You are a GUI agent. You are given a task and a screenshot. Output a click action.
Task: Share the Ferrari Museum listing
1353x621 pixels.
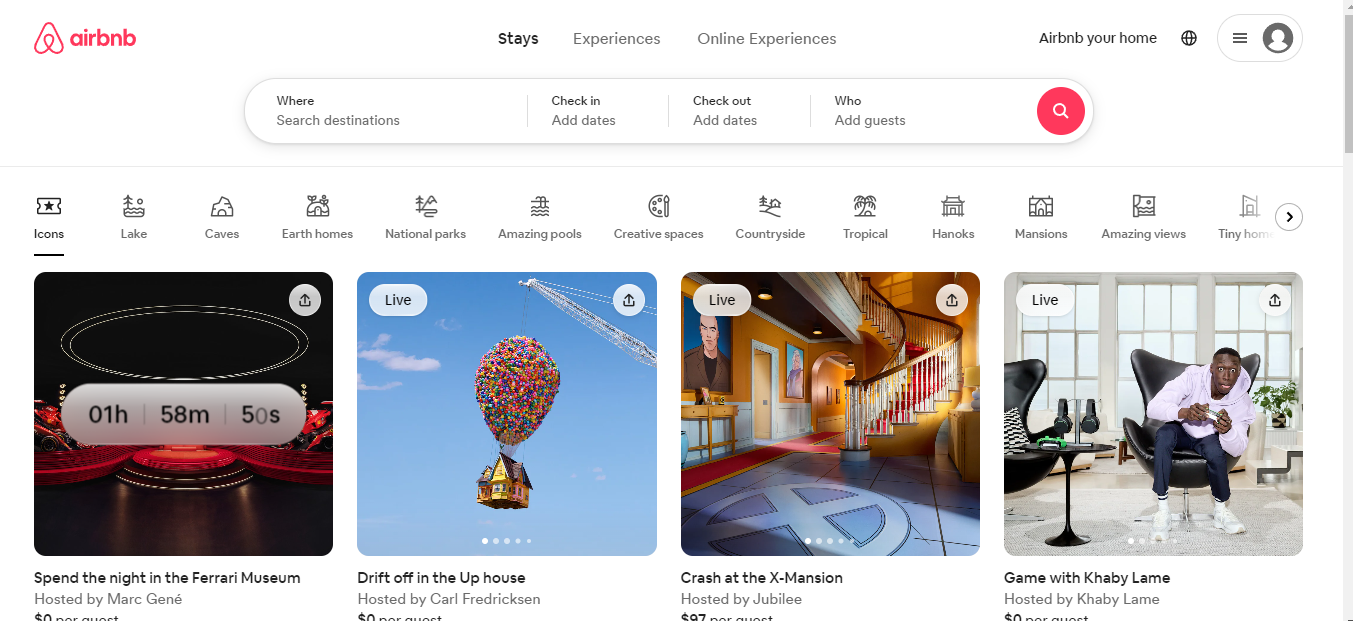tap(305, 300)
